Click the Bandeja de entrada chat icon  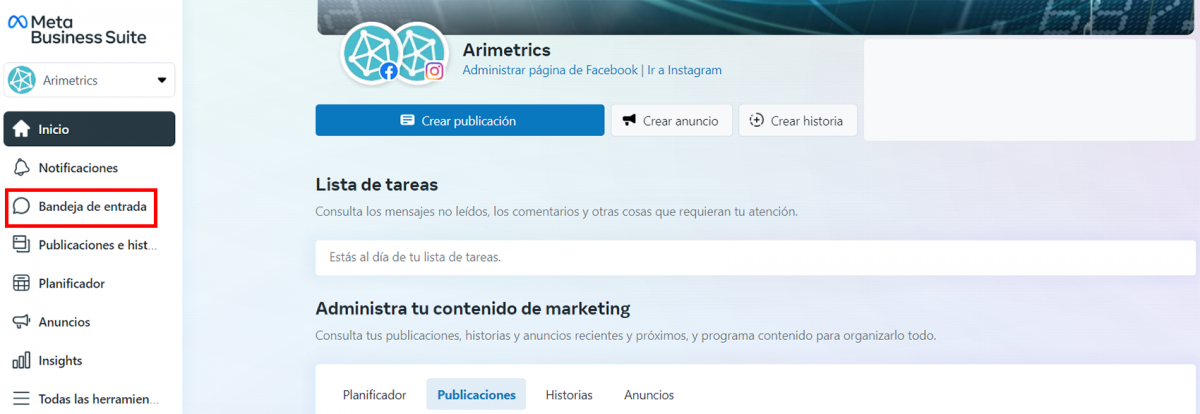pos(21,206)
